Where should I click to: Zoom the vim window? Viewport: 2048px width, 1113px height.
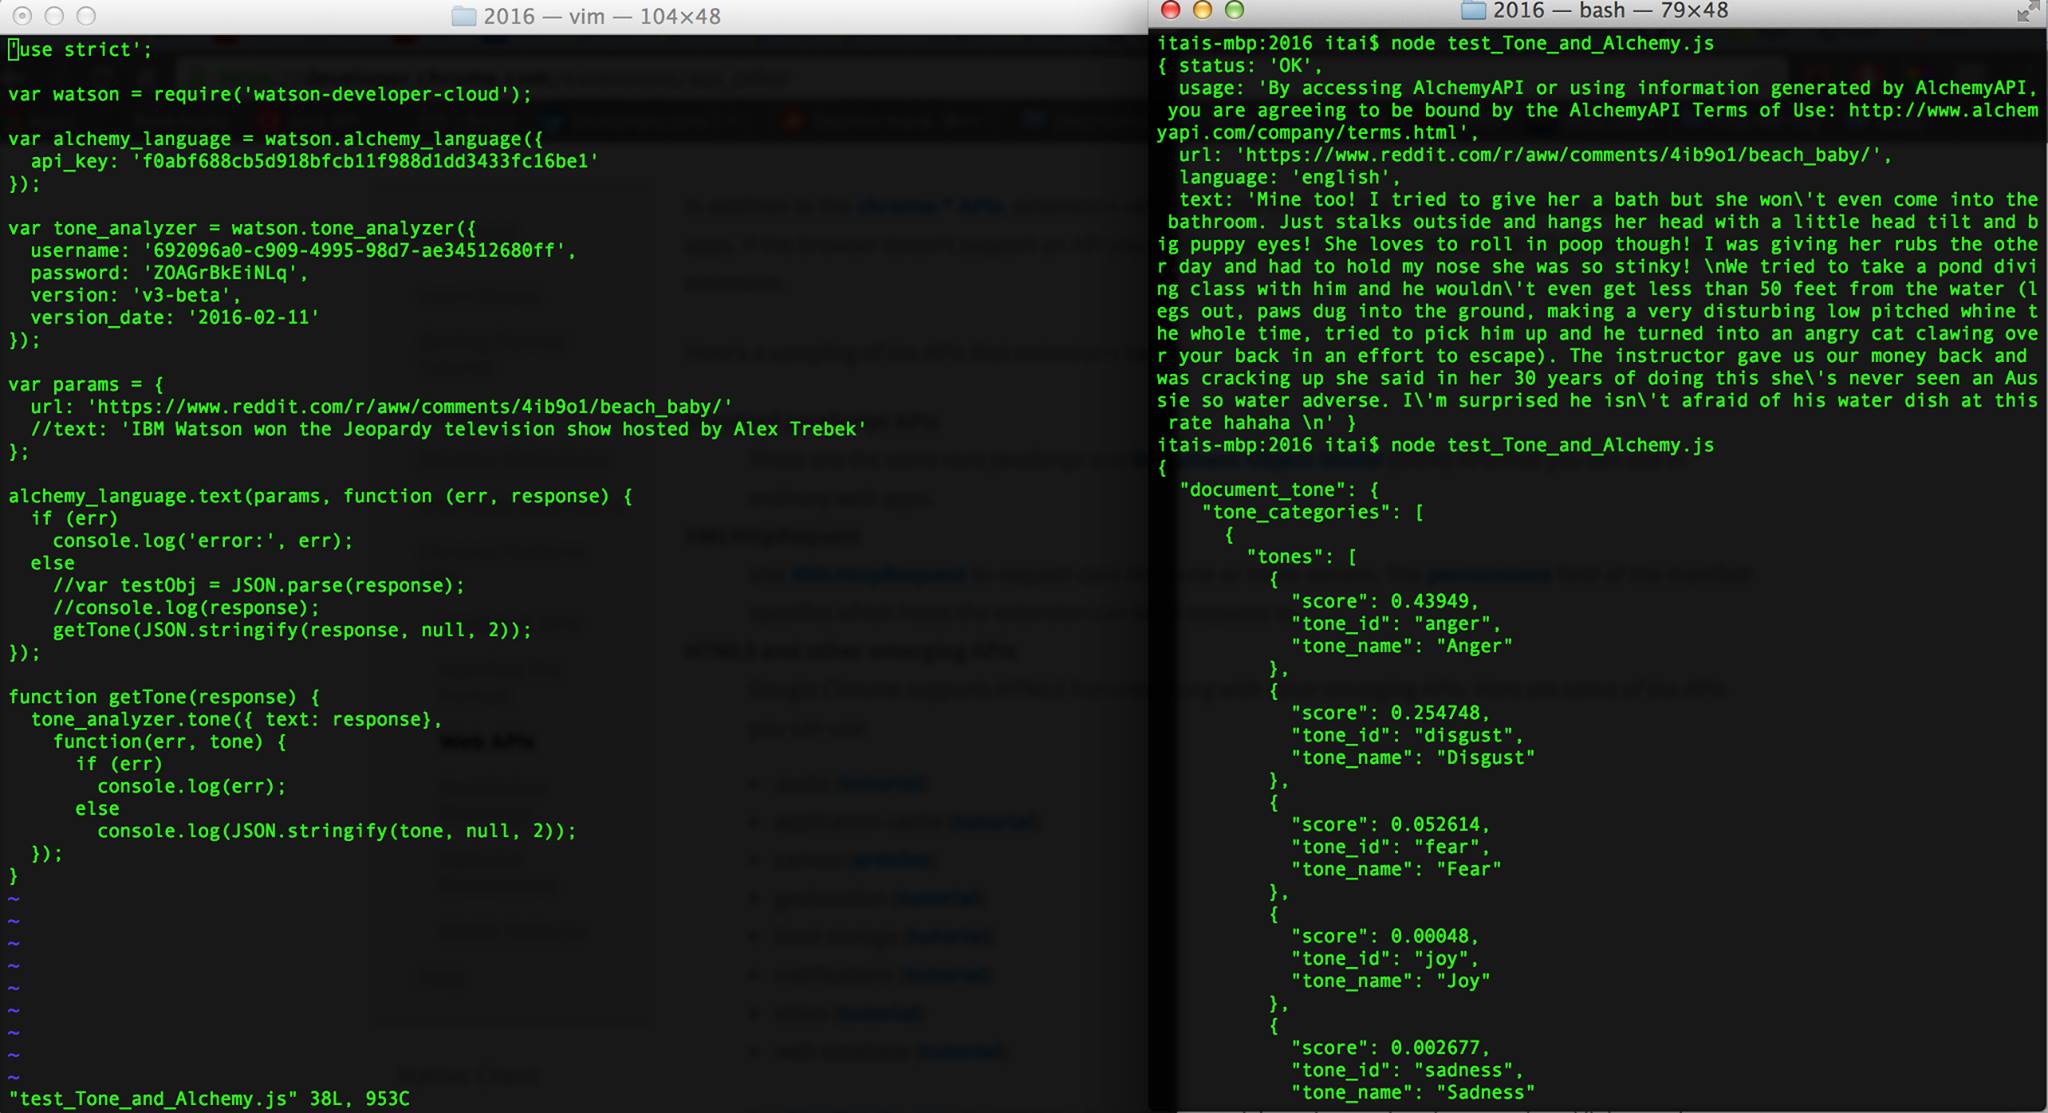pyautogui.click(x=86, y=16)
